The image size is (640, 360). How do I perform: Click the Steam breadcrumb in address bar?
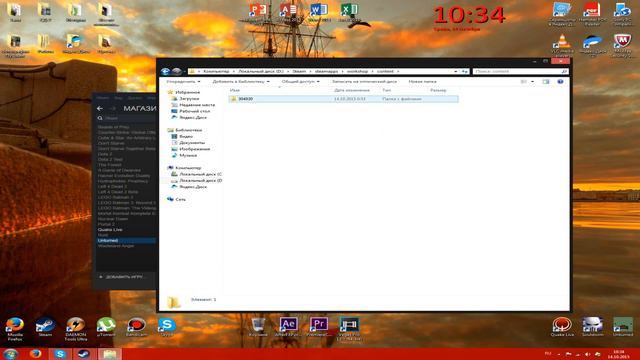(x=299, y=71)
